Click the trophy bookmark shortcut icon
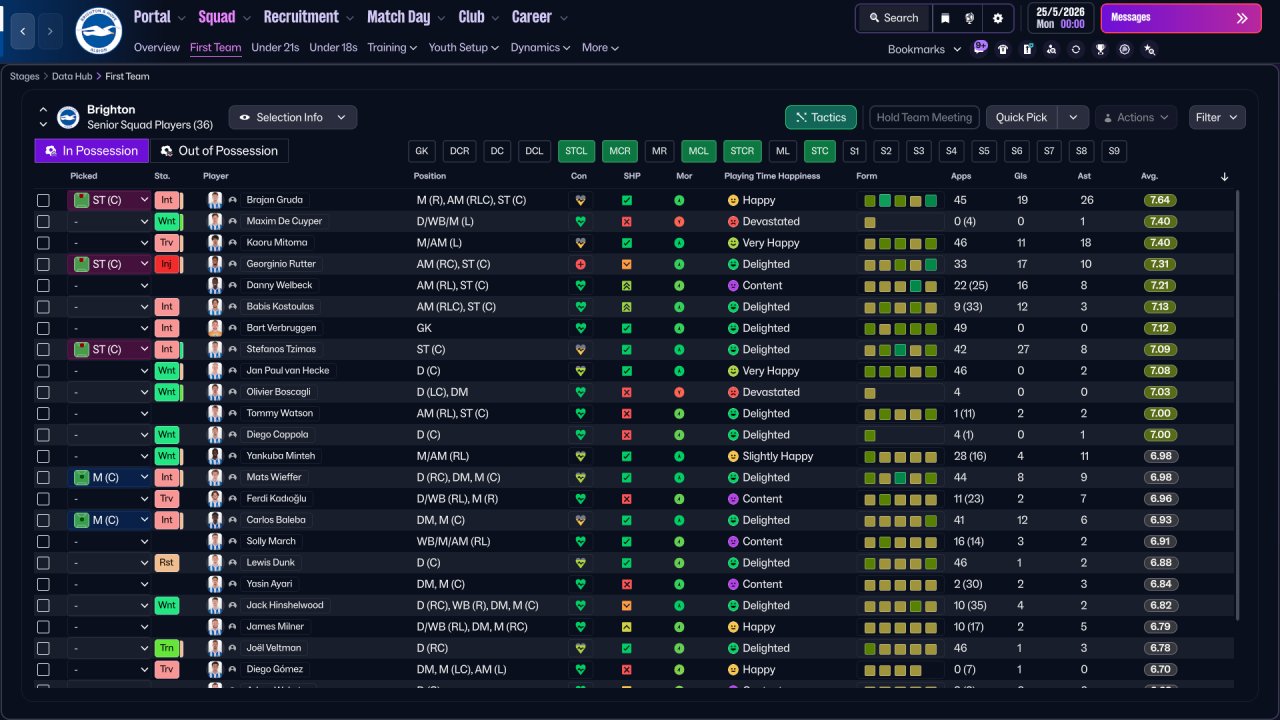Image resolution: width=1280 pixels, height=720 pixels. pos(1100,48)
